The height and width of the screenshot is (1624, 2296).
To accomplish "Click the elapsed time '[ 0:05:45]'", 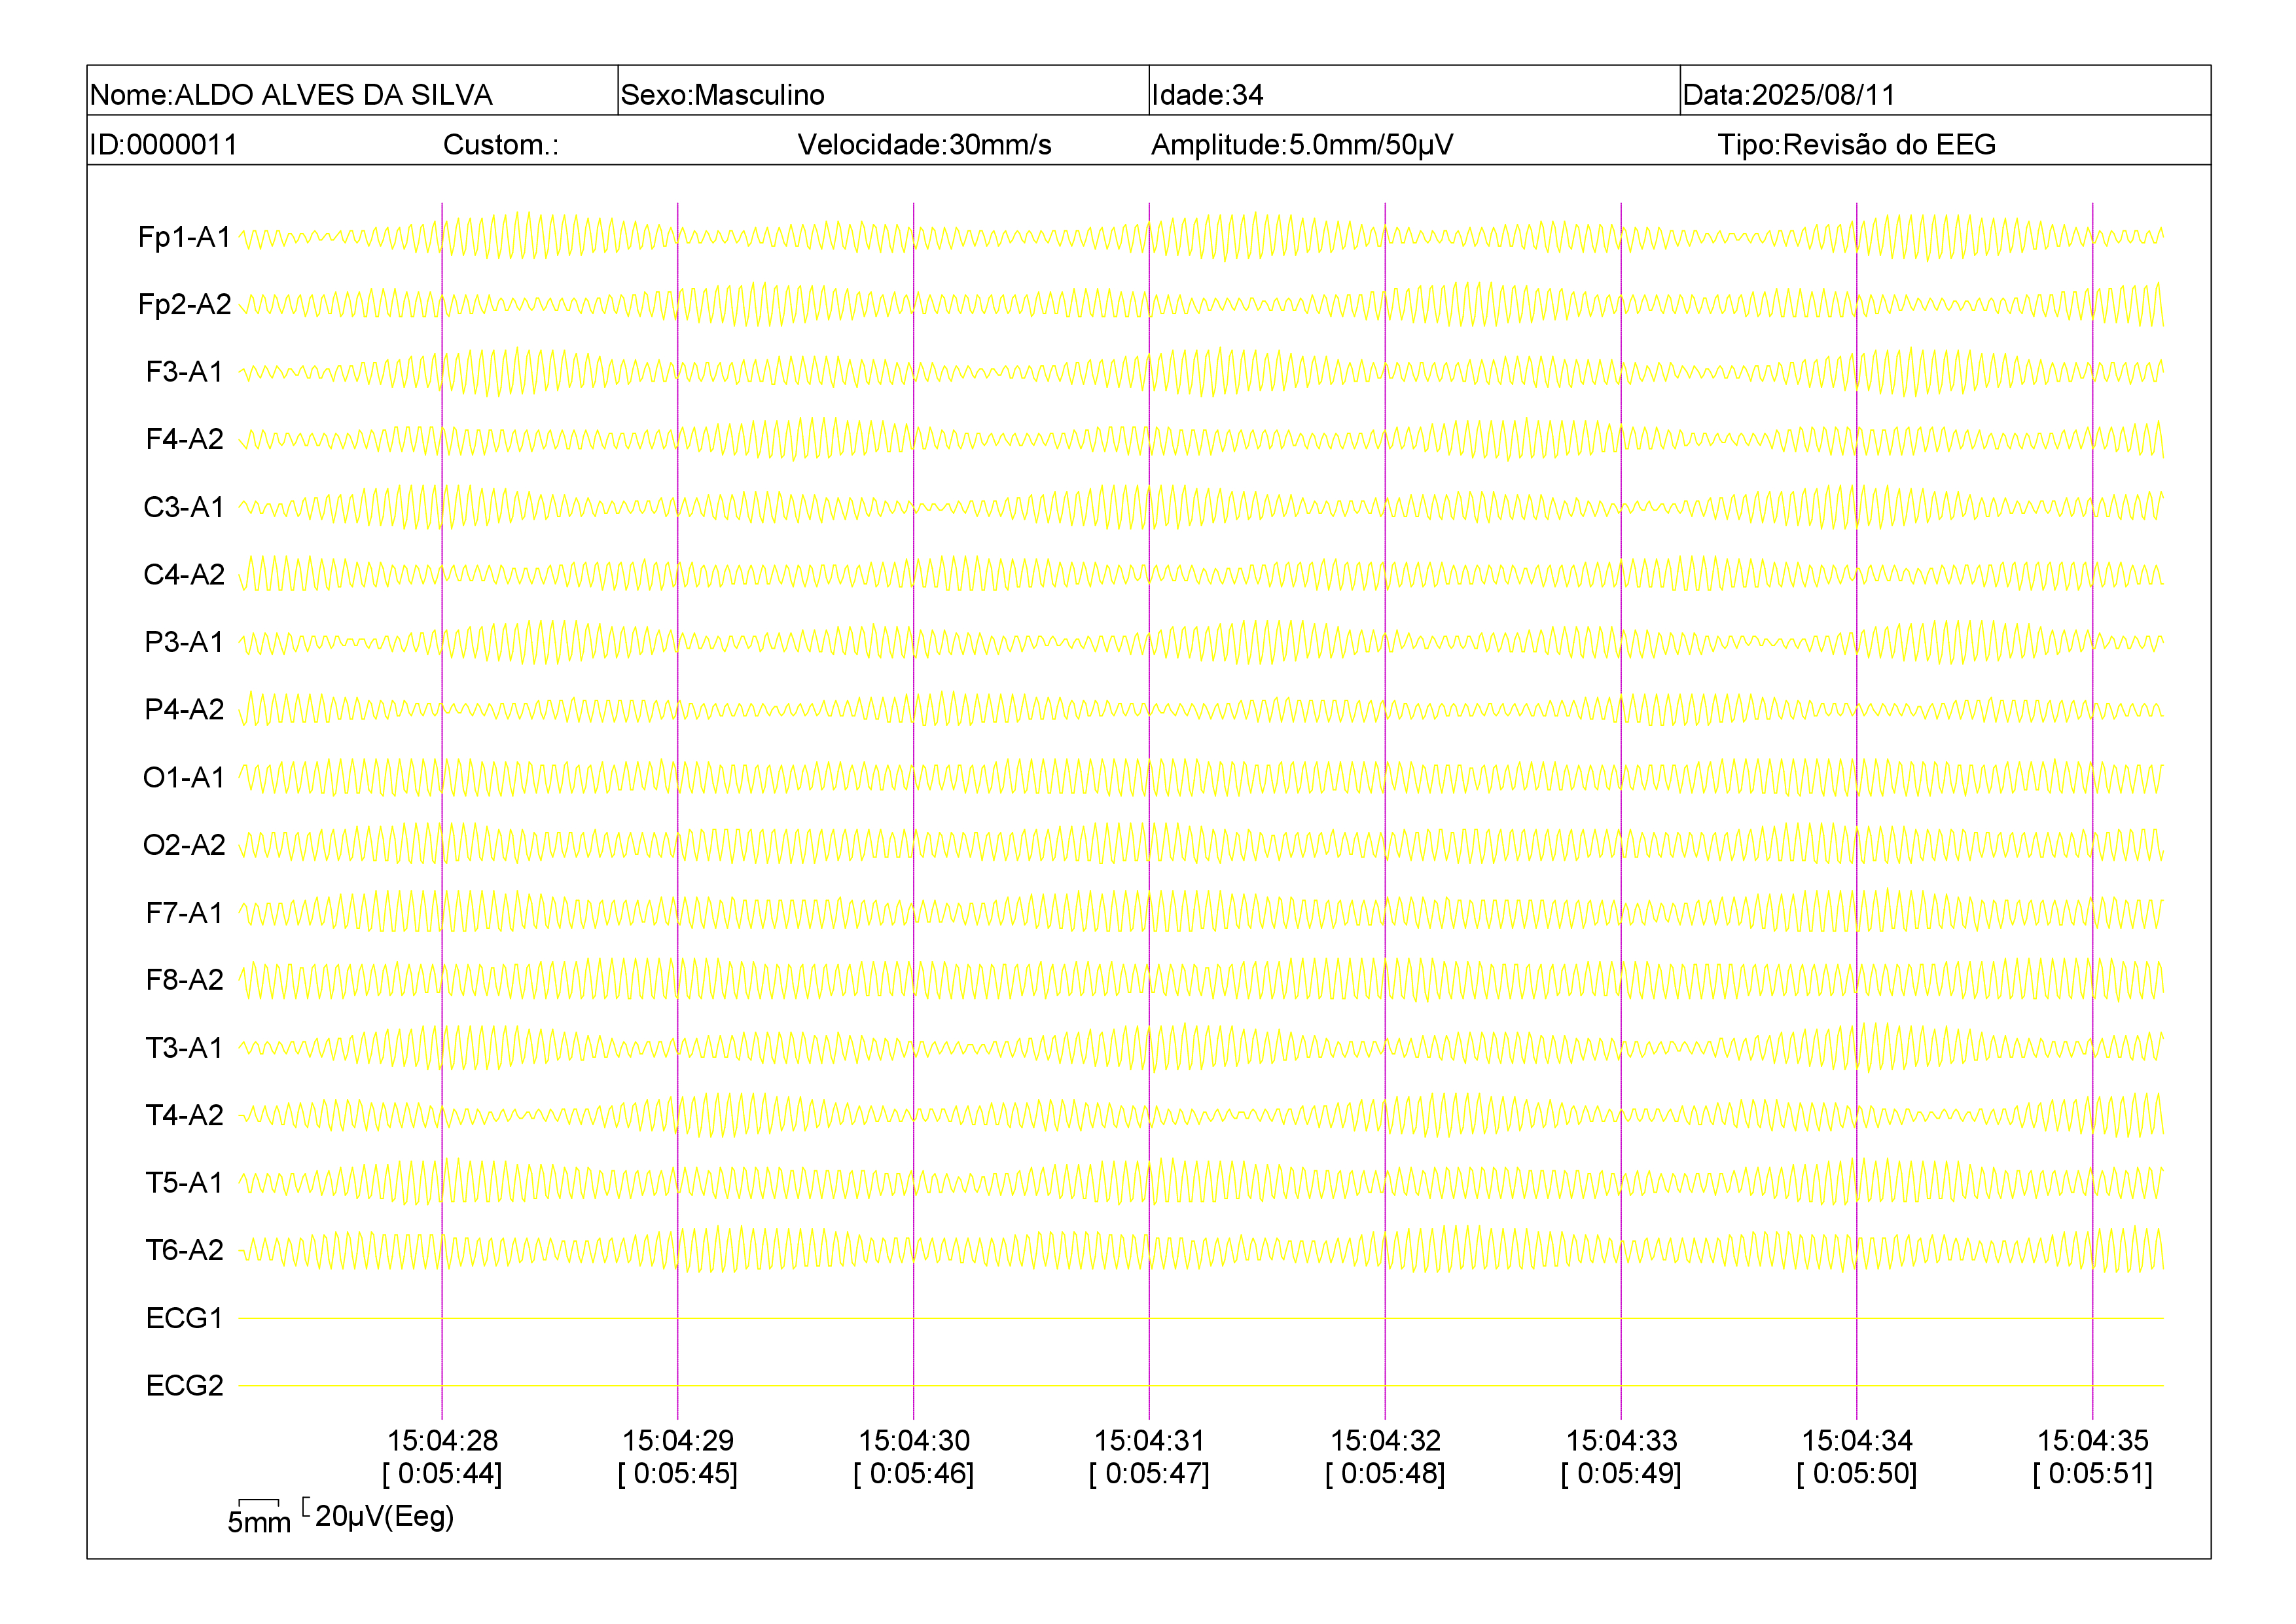I will click(678, 1473).
